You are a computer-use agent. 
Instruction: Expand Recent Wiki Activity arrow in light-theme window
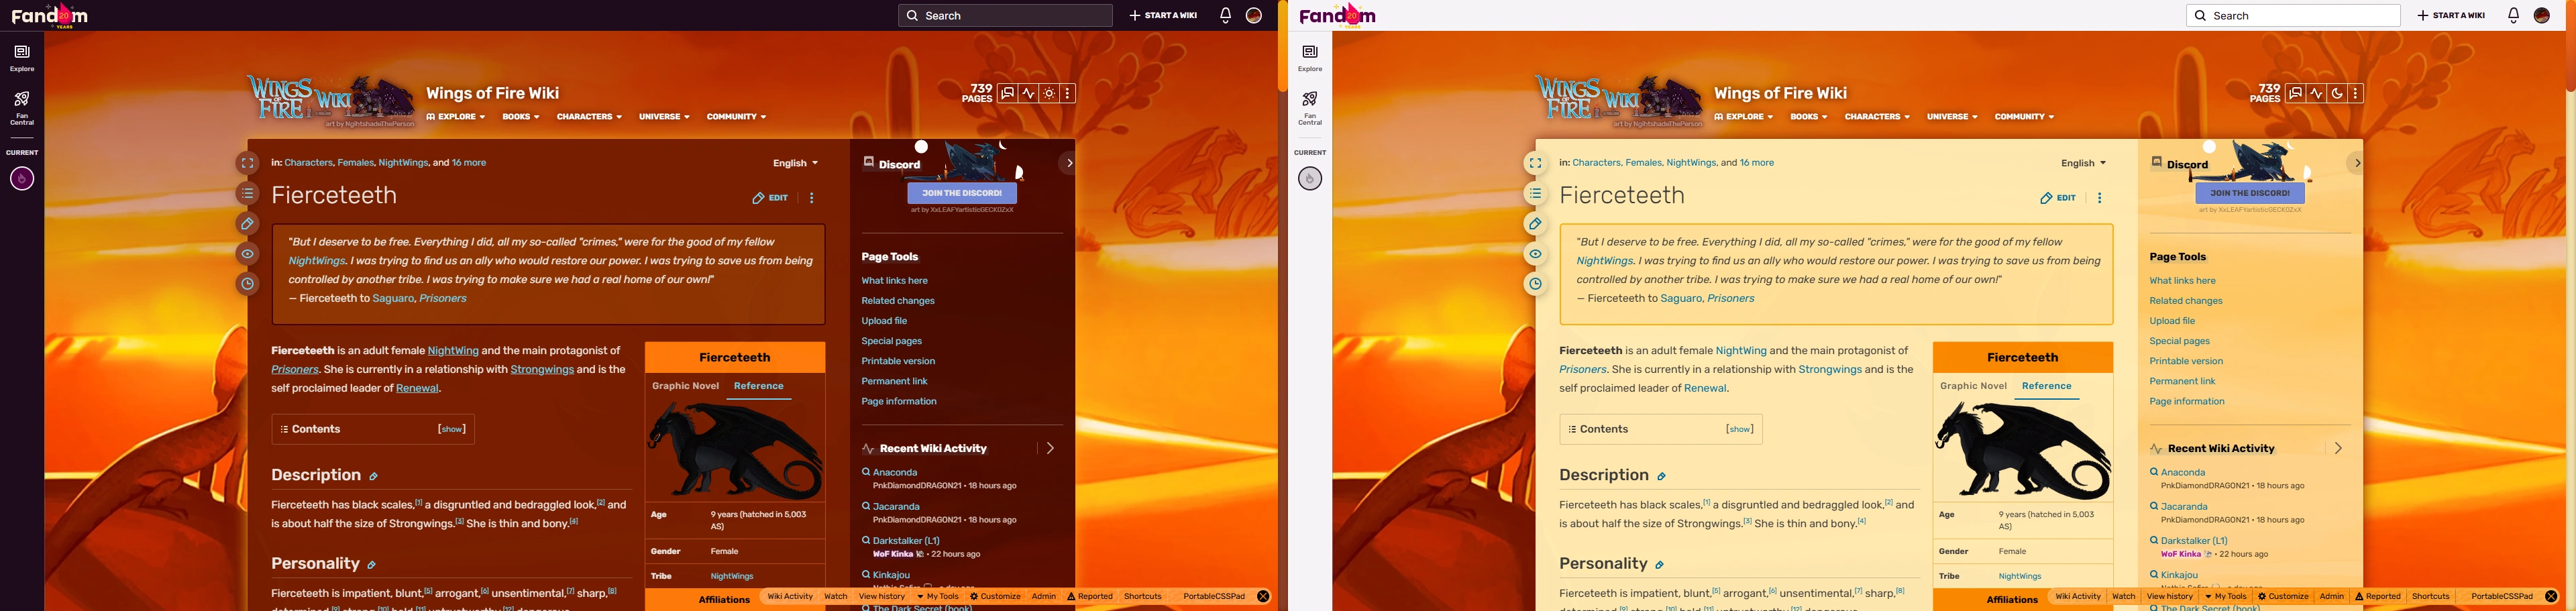pos(2338,449)
